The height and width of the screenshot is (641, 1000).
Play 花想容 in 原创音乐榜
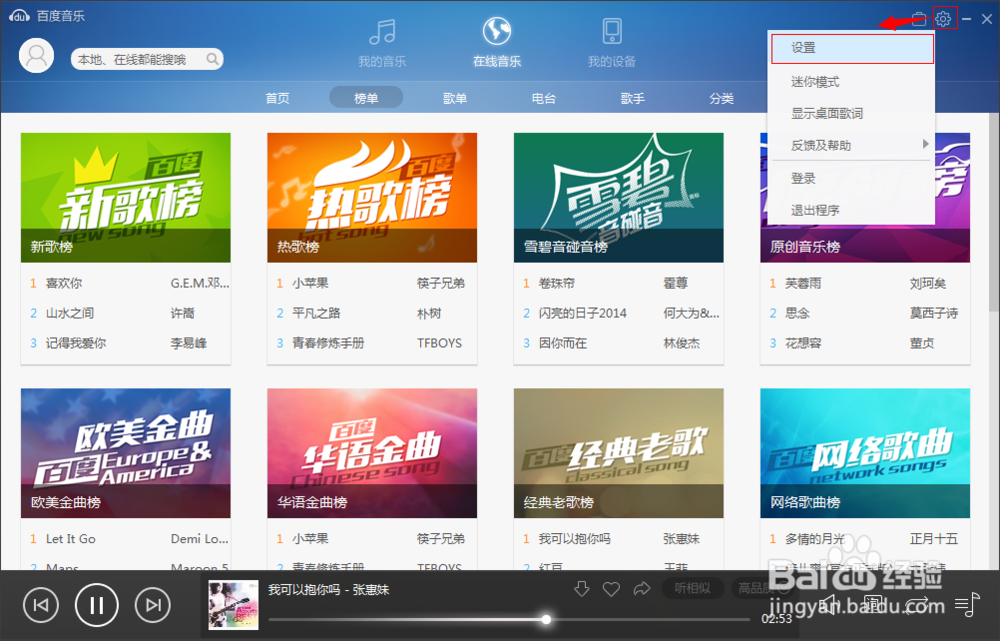[x=803, y=343]
